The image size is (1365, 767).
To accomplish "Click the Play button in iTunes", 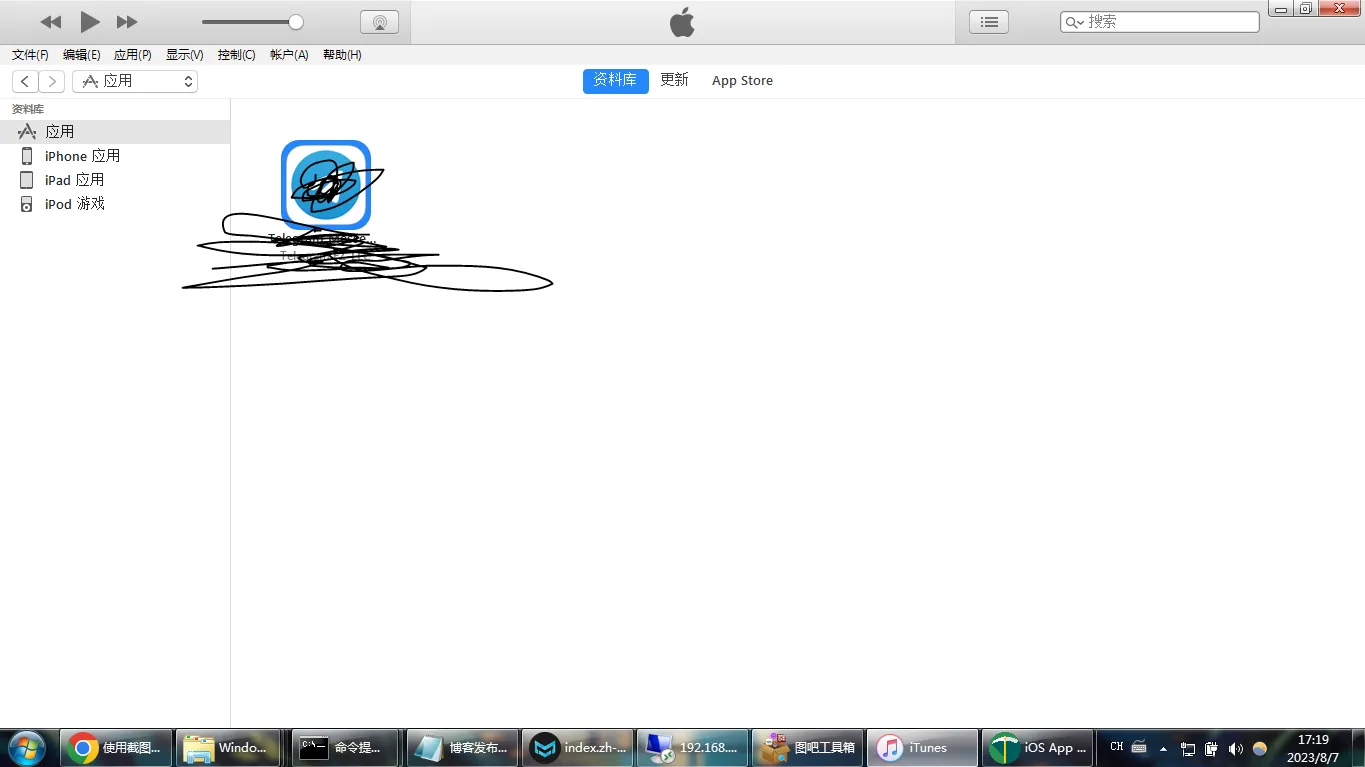I will [89, 21].
